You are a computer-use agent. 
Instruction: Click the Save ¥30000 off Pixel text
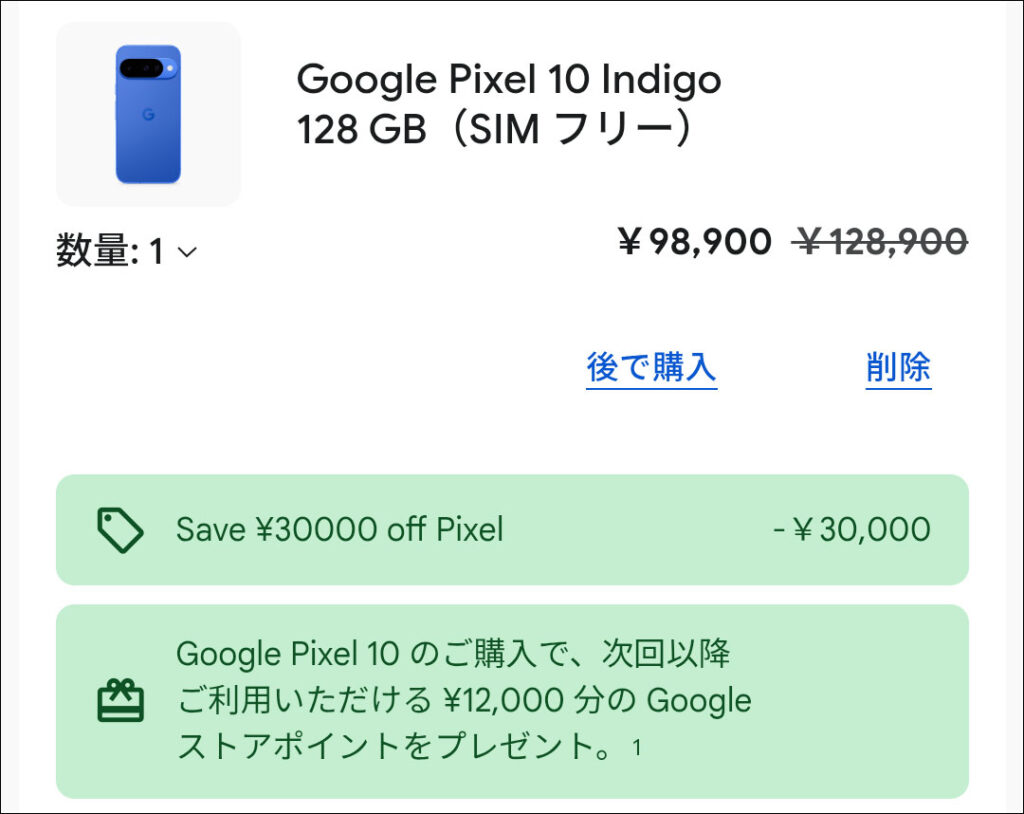[339, 529]
